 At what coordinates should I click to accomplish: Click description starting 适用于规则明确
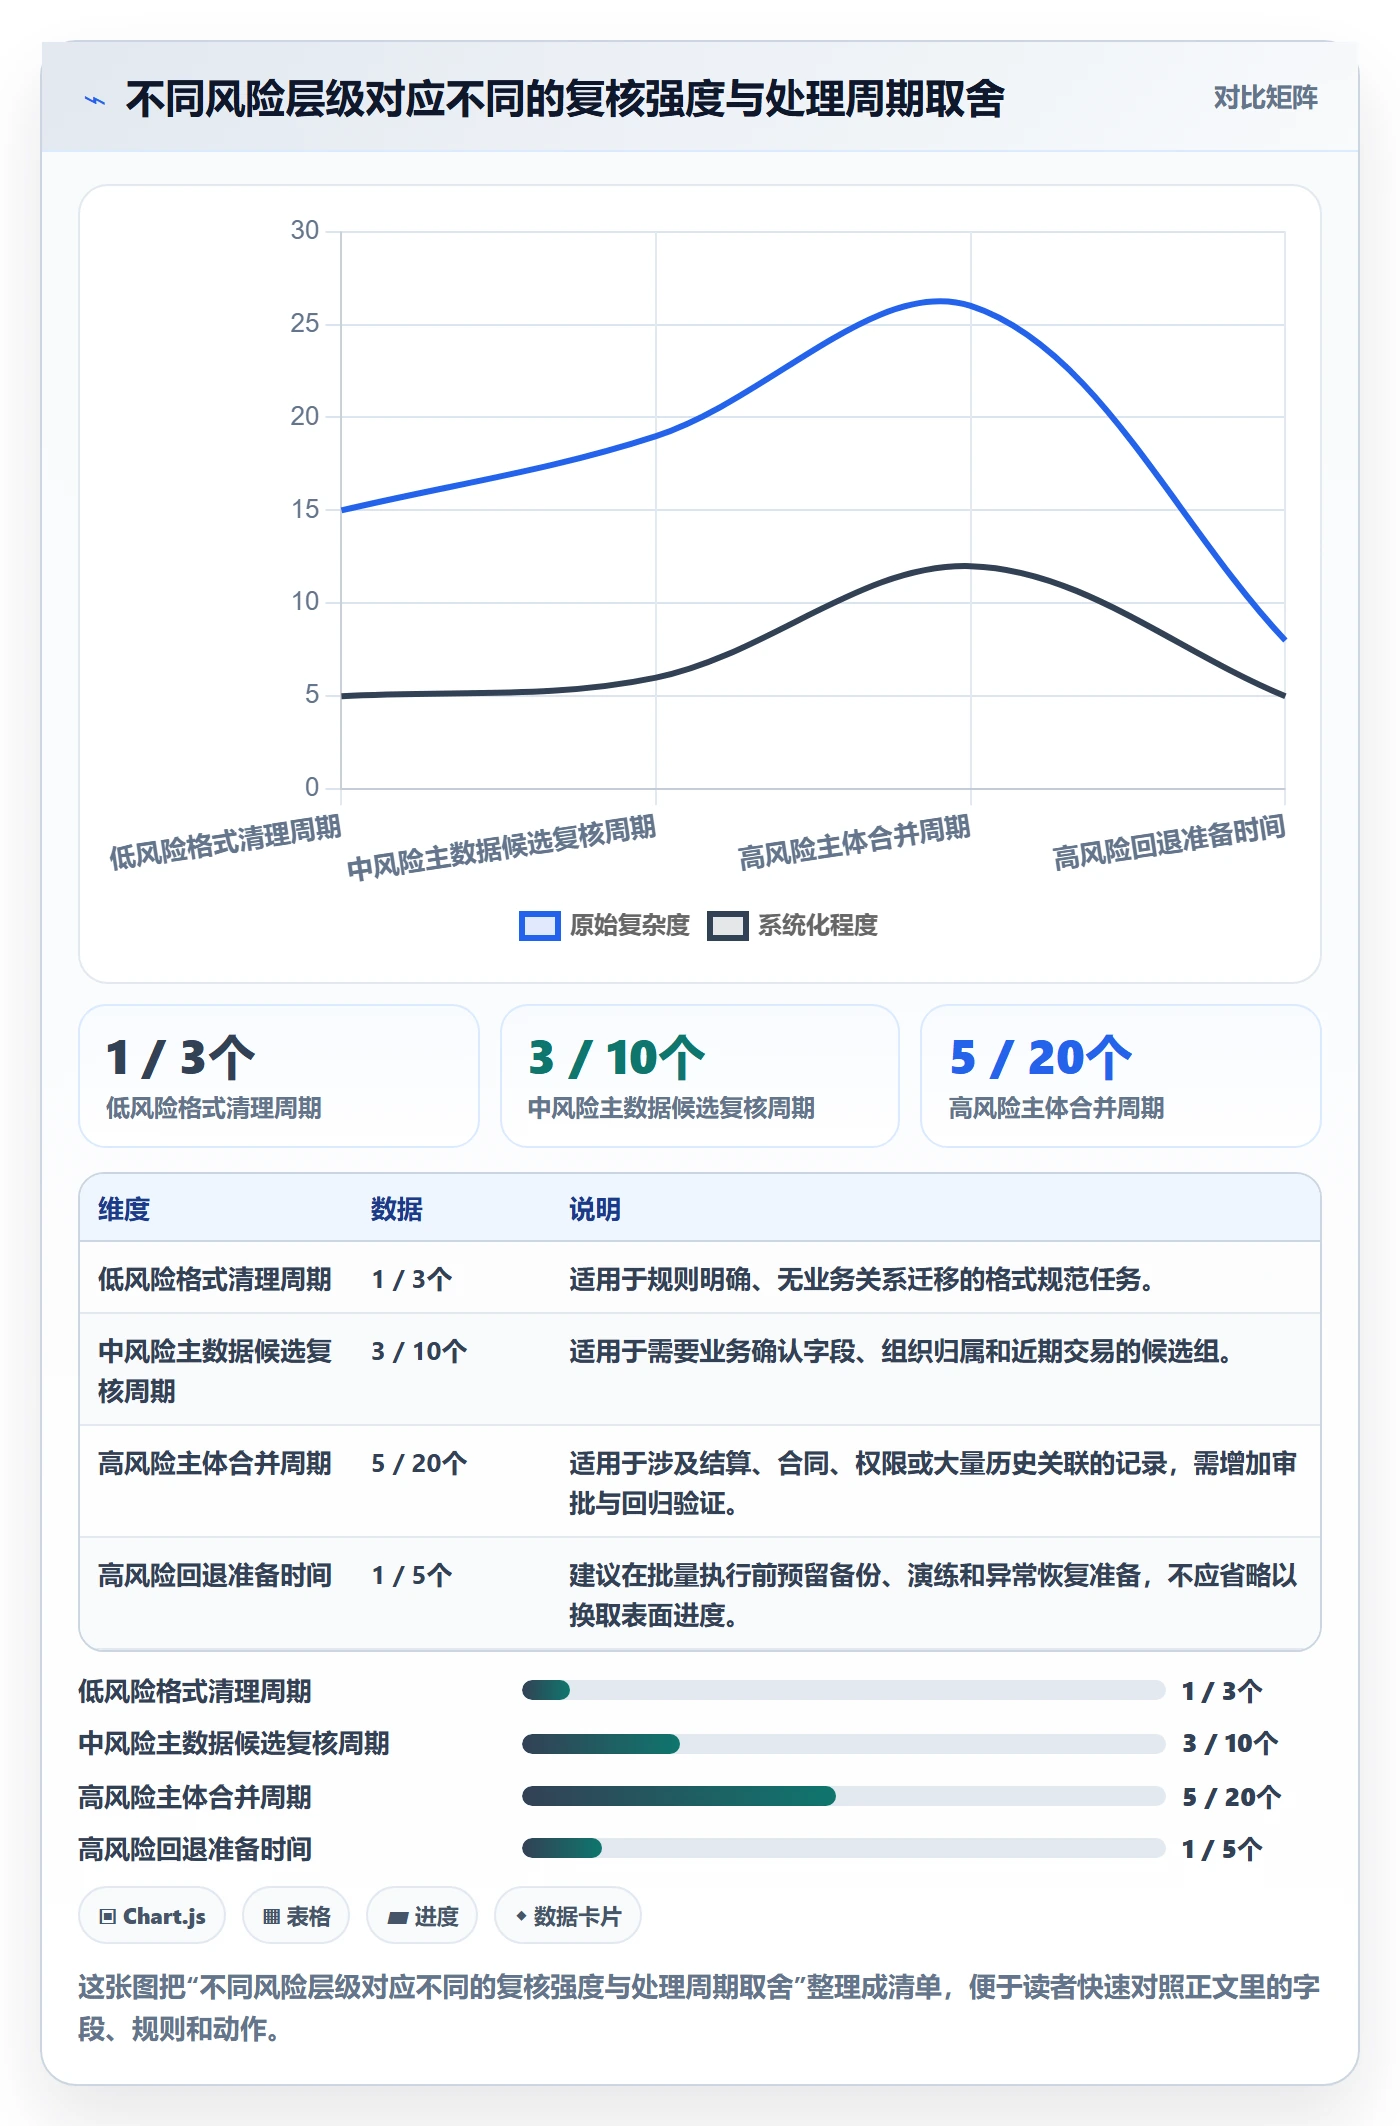[861, 1279]
